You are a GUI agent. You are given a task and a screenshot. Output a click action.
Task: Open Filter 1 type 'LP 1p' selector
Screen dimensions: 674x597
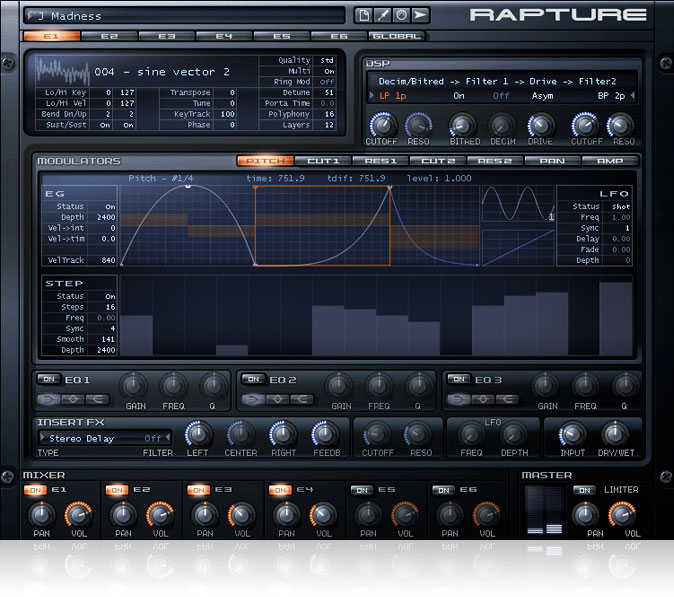(x=392, y=96)
